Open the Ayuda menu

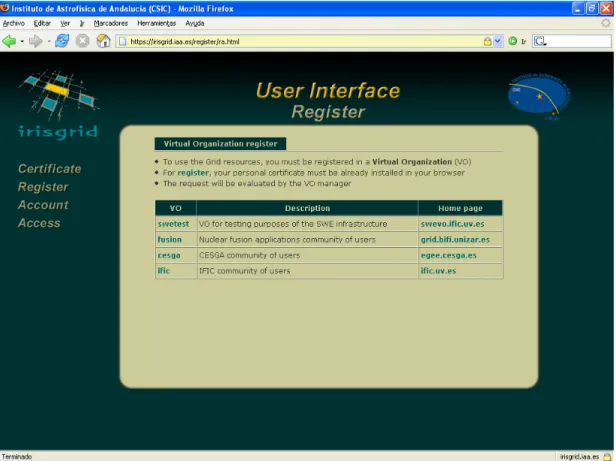click(195, 23)
